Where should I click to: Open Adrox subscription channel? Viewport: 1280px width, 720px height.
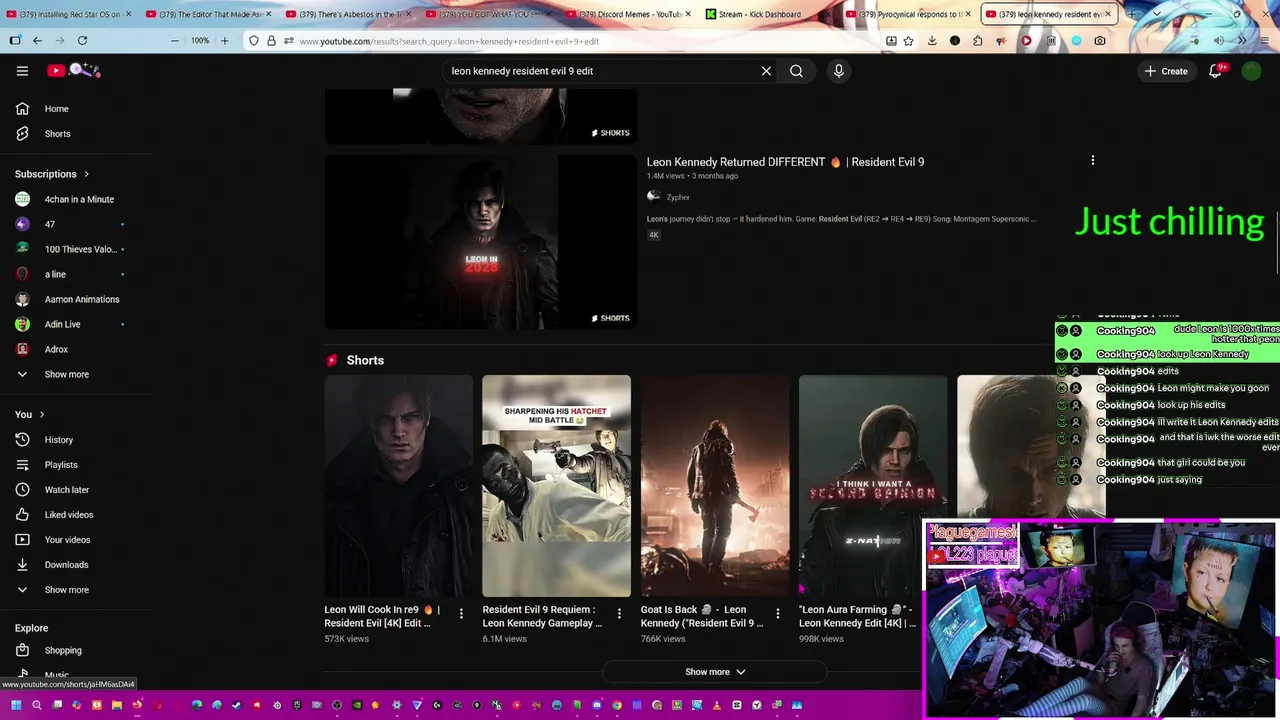tap(75, 349)
